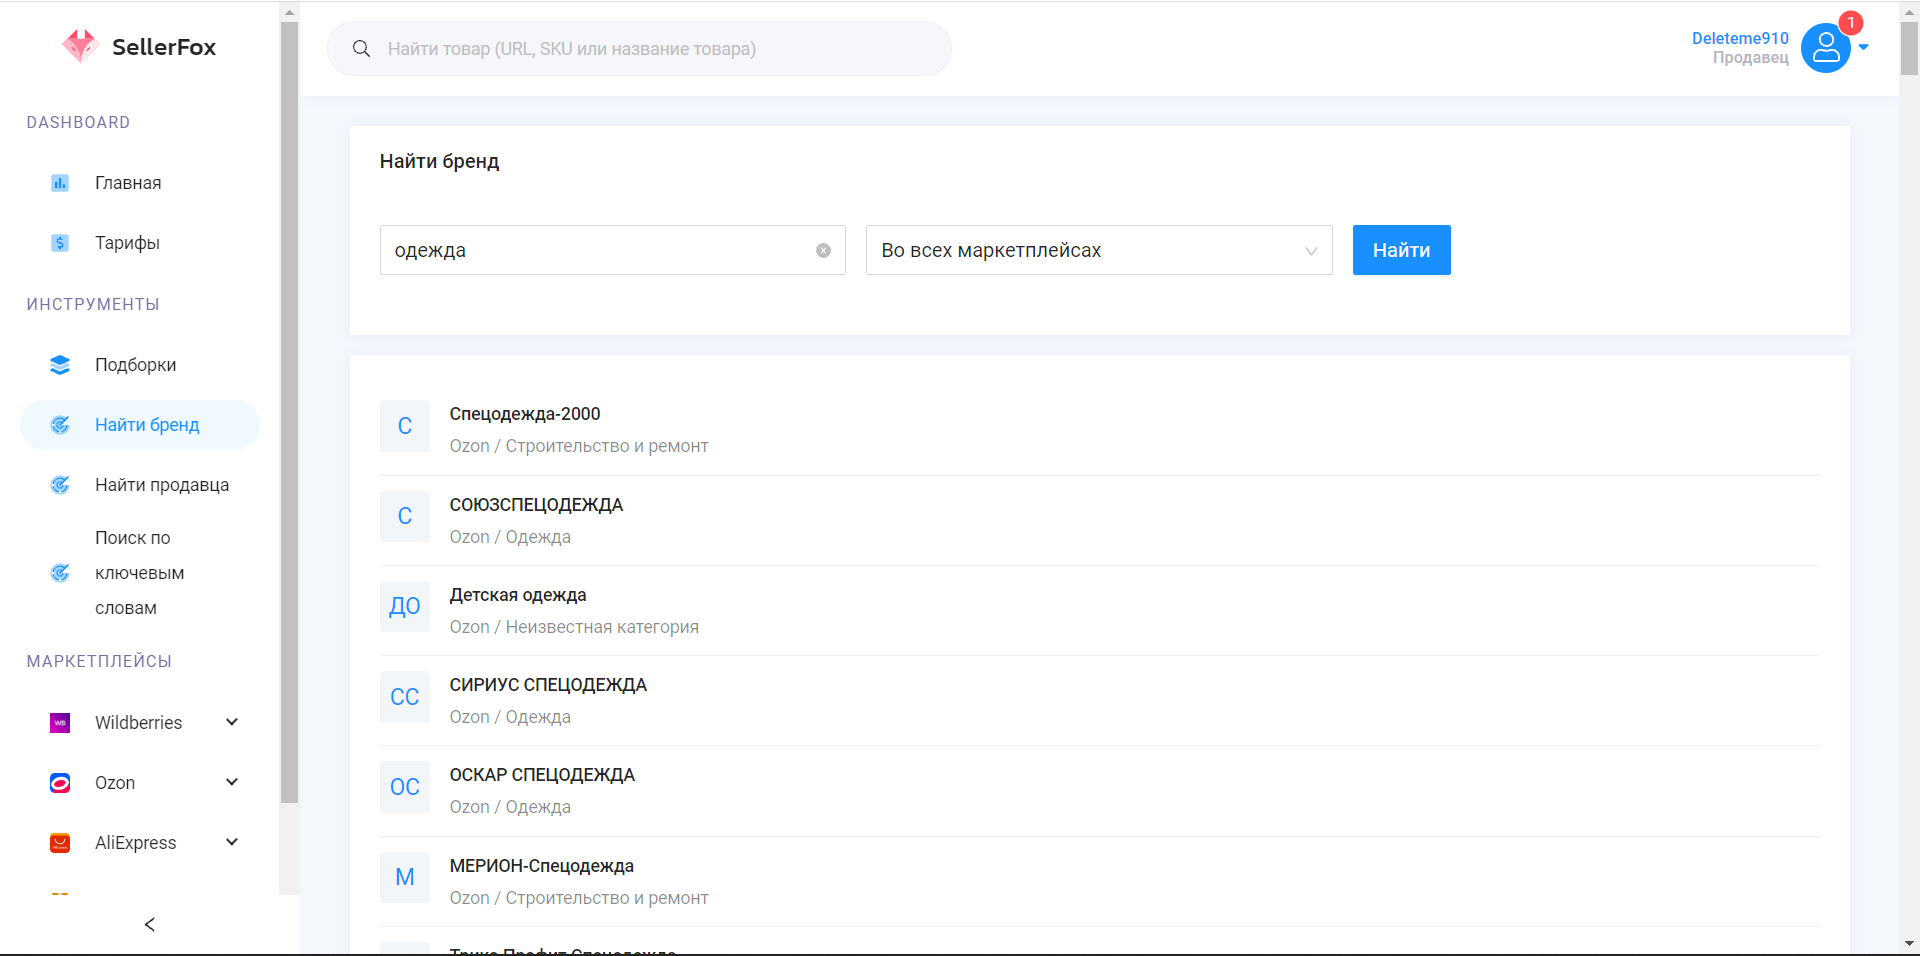1920x956 pixels.
Task: Open the СИРИУС СПЕЦОДЕЖДА brand link
Action: 548,685
